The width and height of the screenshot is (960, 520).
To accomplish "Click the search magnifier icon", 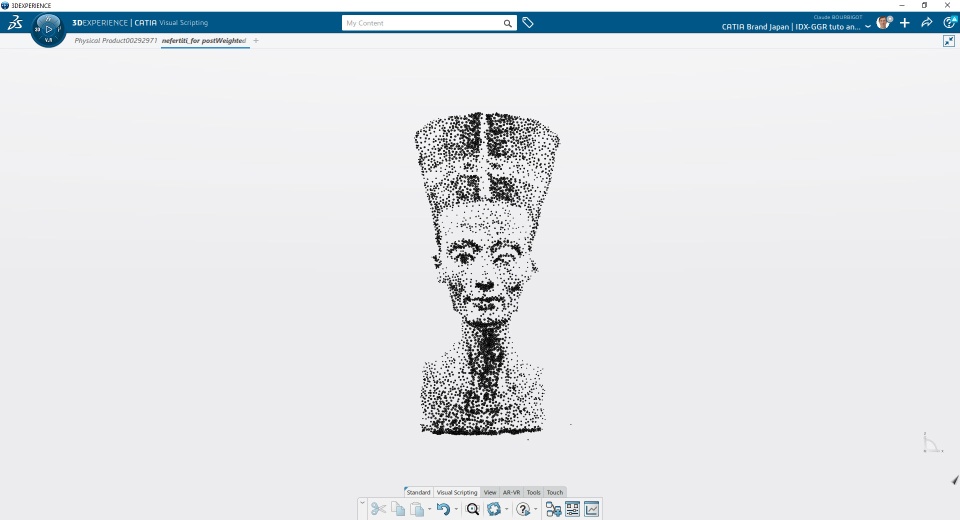I will point(508,23).
